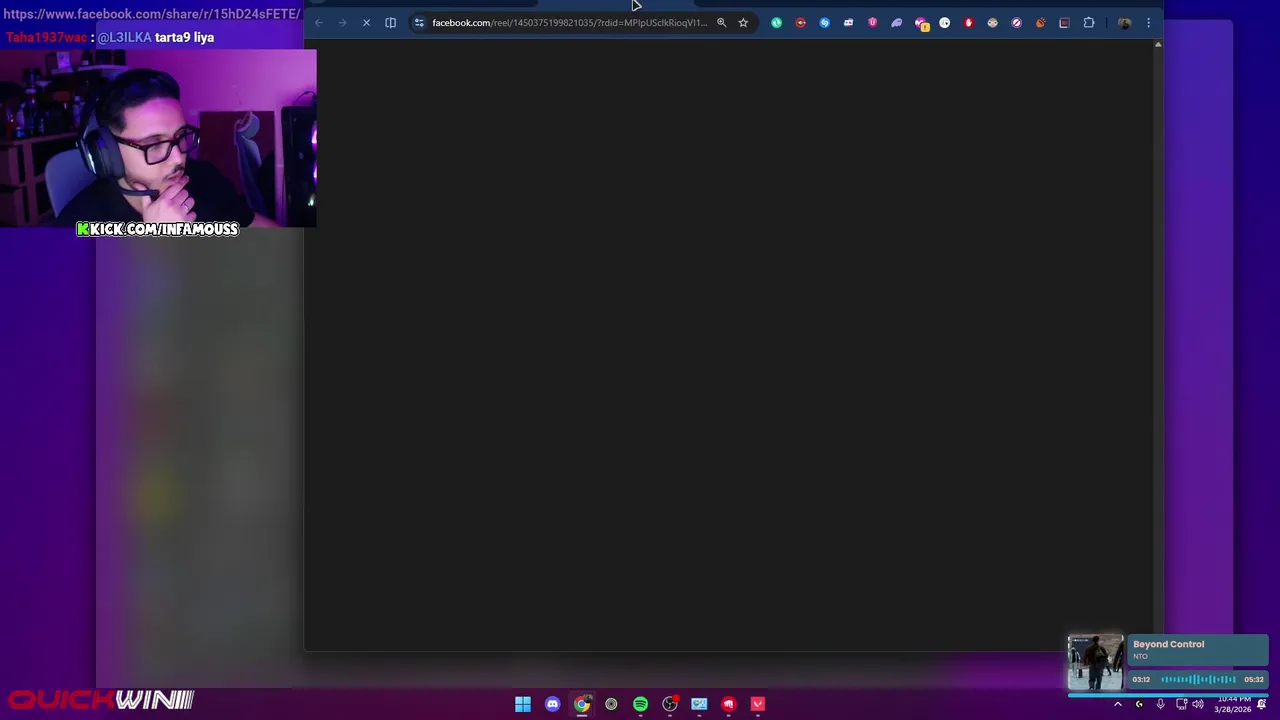This screenshot has width=1280, height=720.
Task: Switch to Chrome in the taskbar
Action: tap(582, 704)
